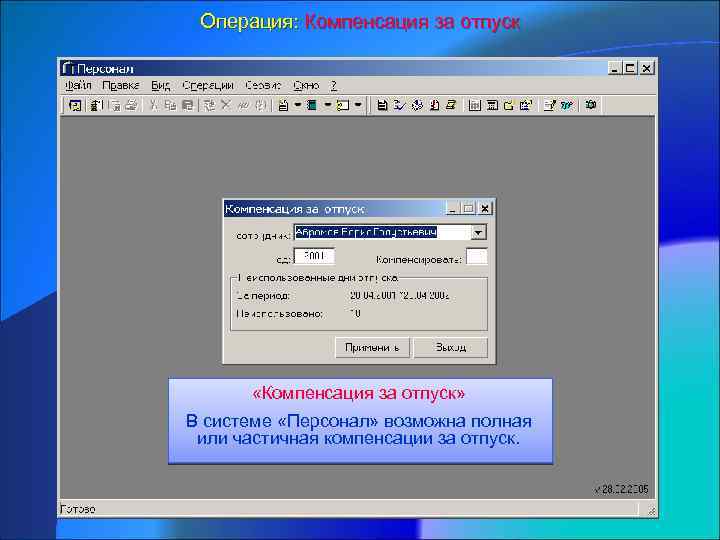Click the round gear-like toolbar icon

[x=417, y=105]
